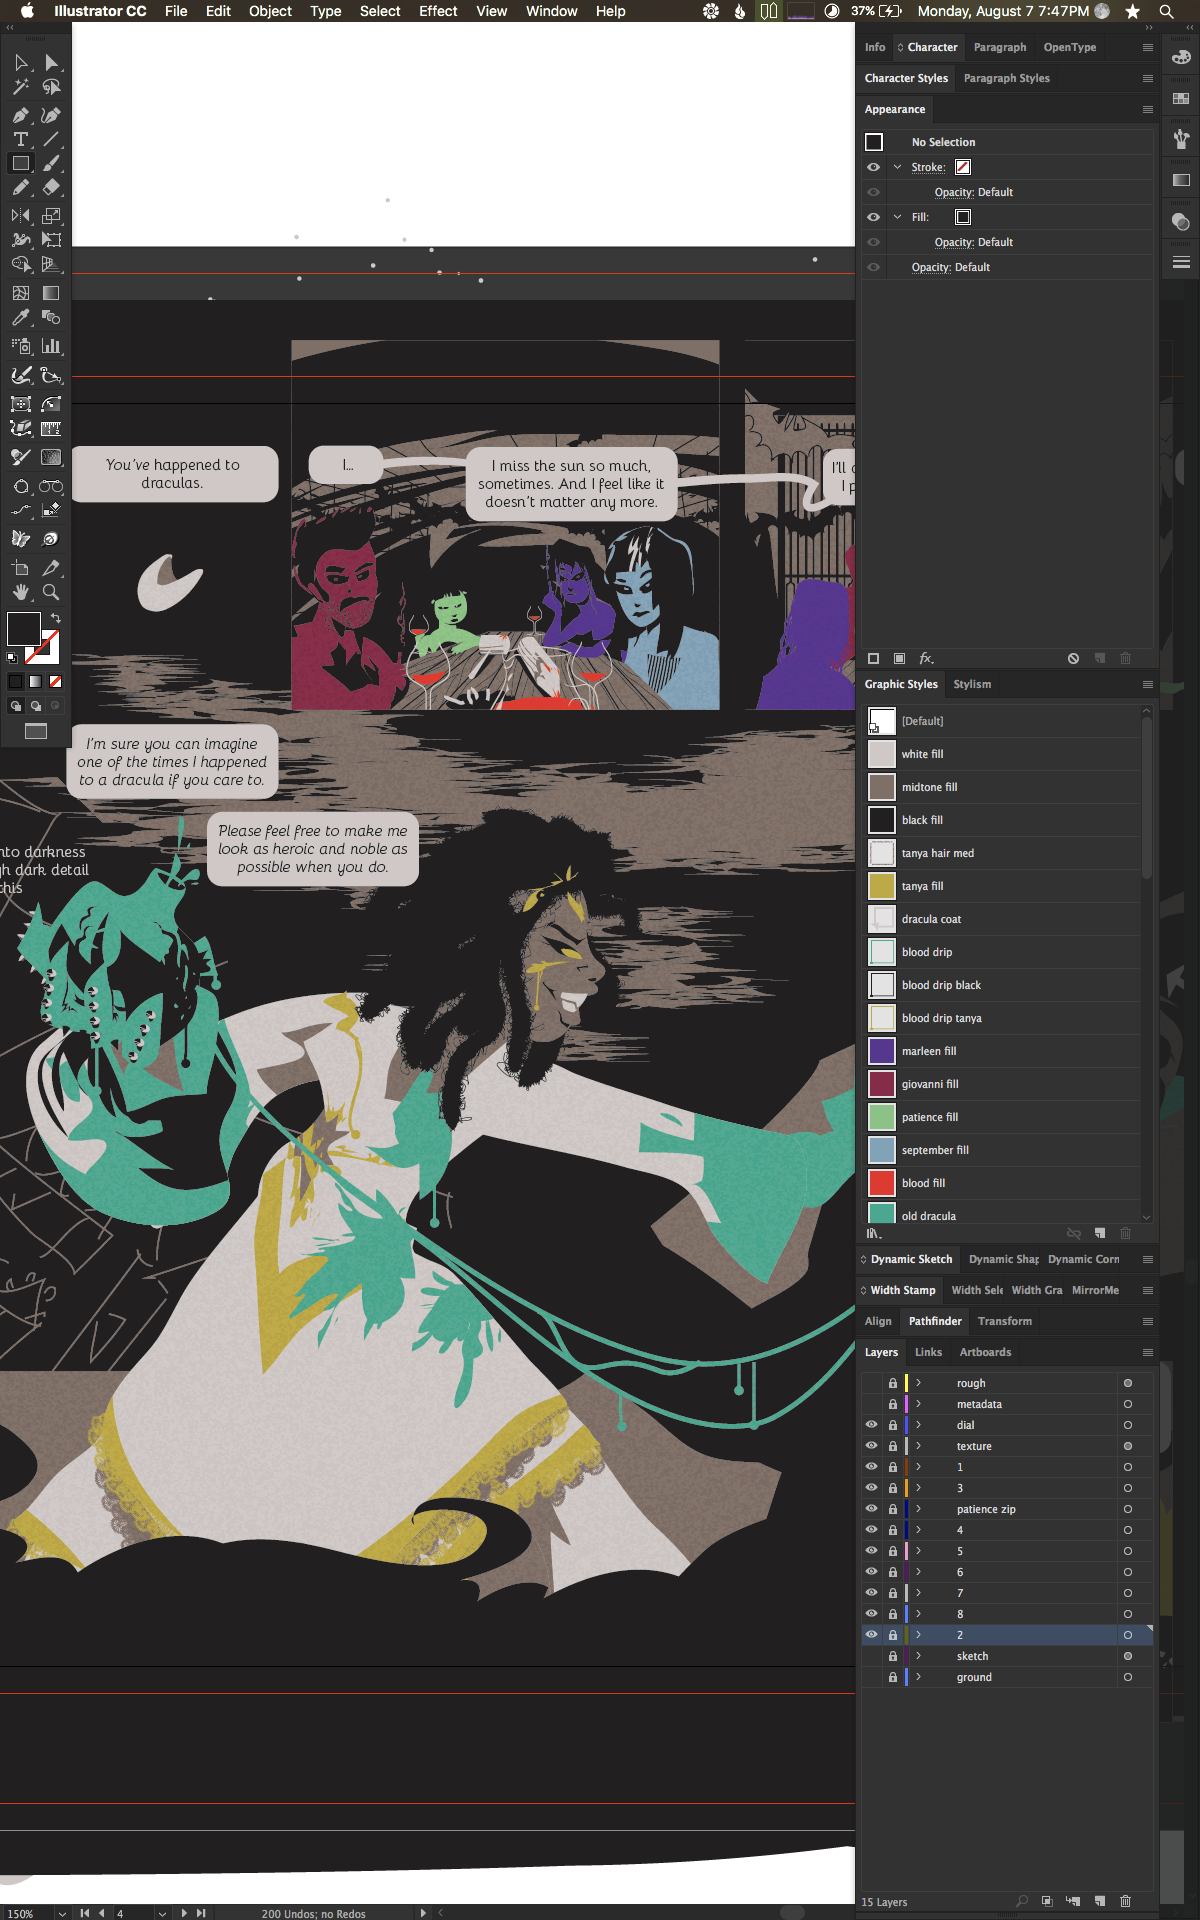Select the Hand tool

coord(20,592)
